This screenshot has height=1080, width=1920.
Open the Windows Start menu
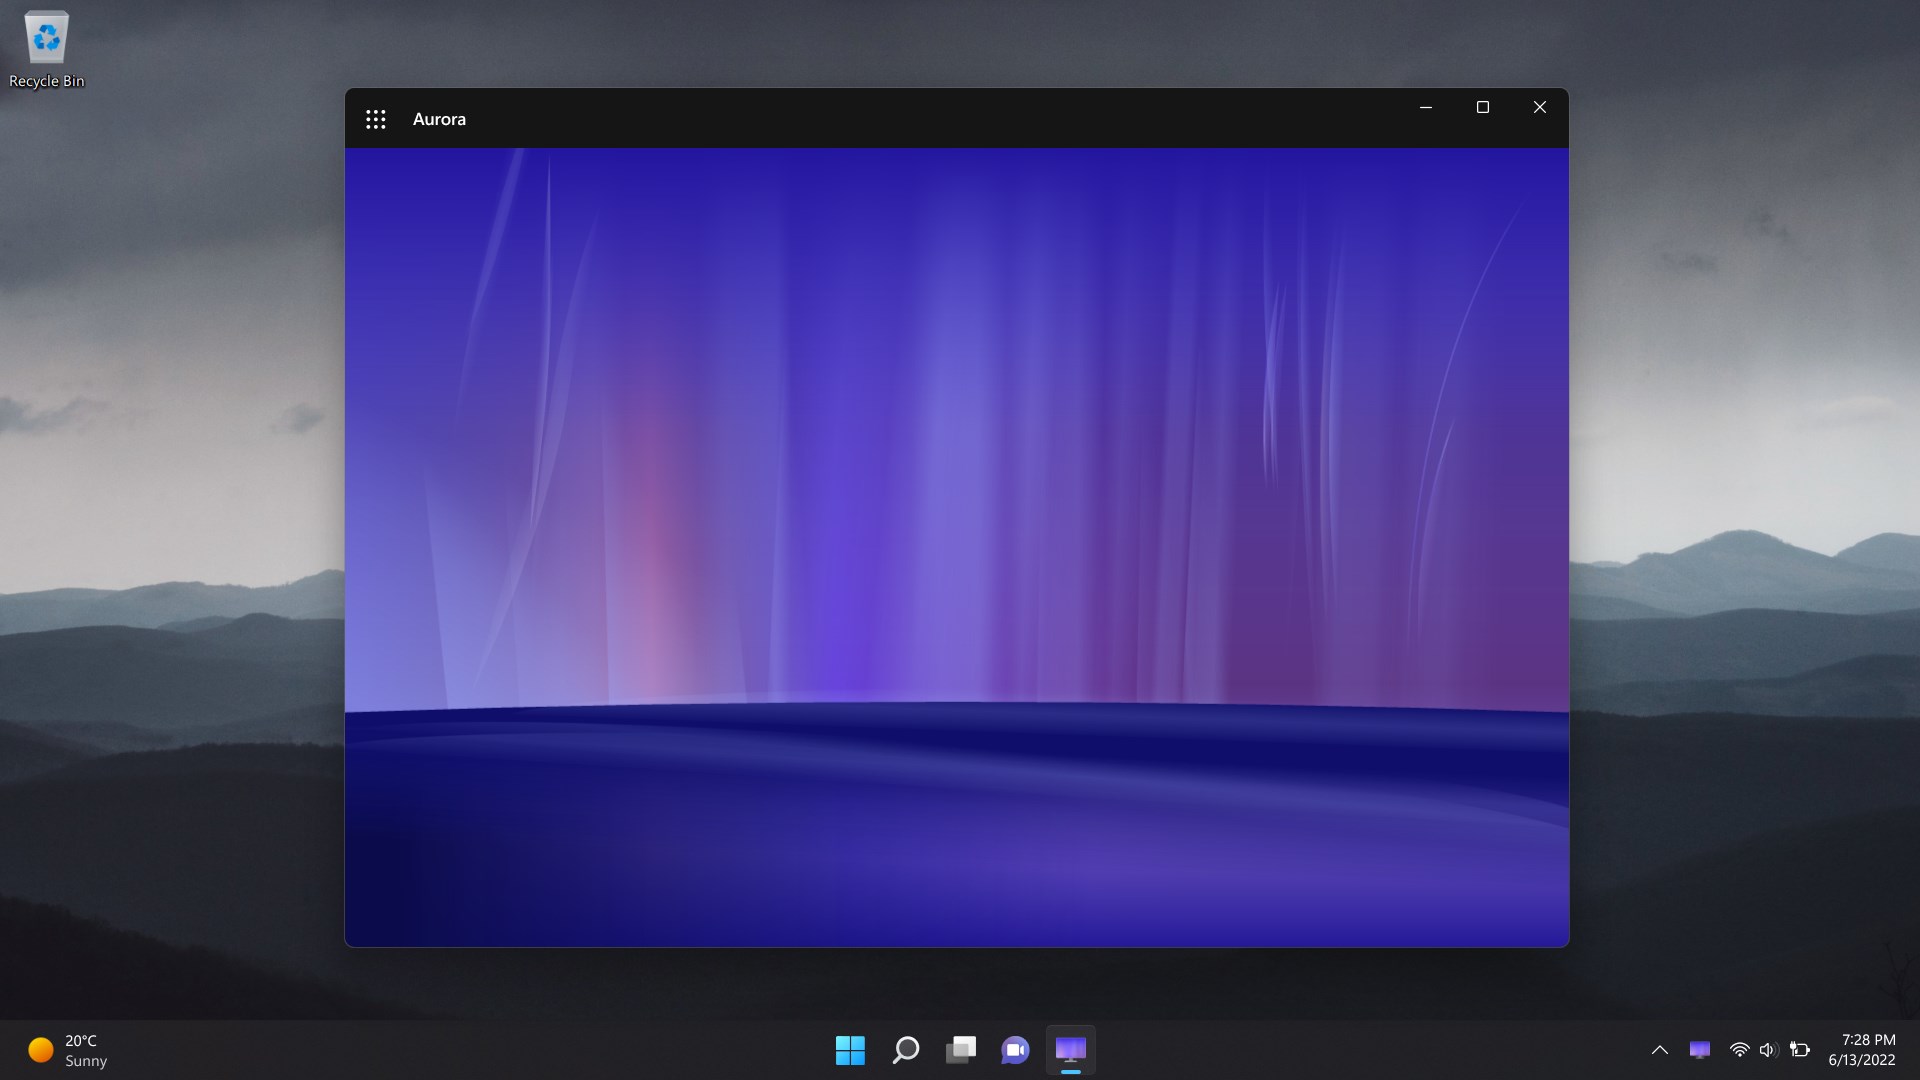point(850,1050)
